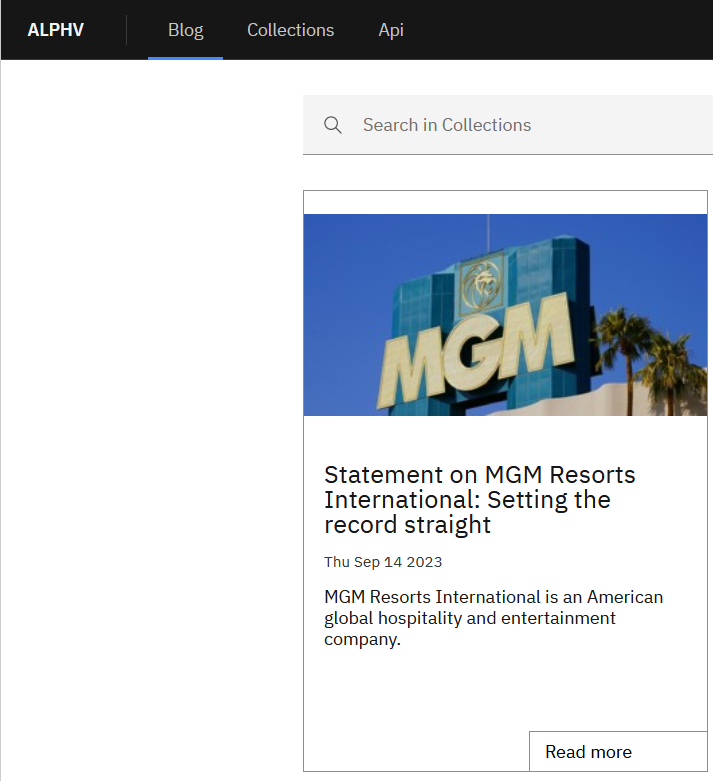Click the Read more button
This screenshot has height=781, width=713.
[x=618, y=751]
